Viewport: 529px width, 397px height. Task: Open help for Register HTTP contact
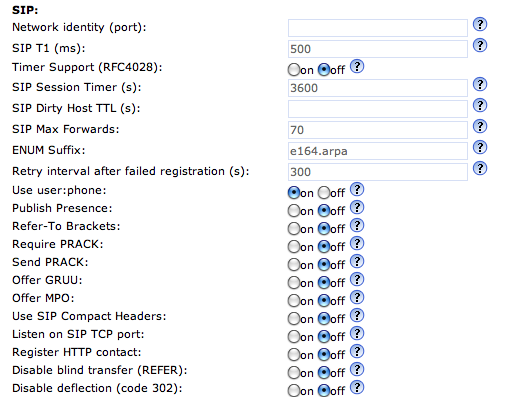coord(357,351)
